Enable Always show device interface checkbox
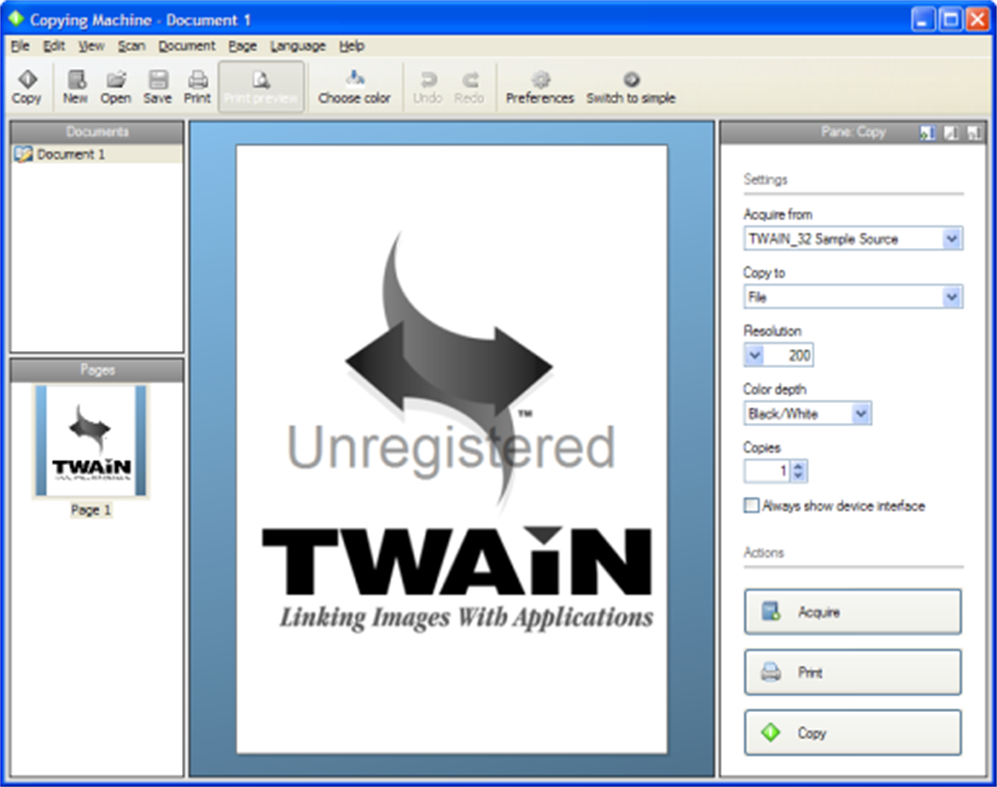Screen dimensions: 997x787 [x=752, y=505]
